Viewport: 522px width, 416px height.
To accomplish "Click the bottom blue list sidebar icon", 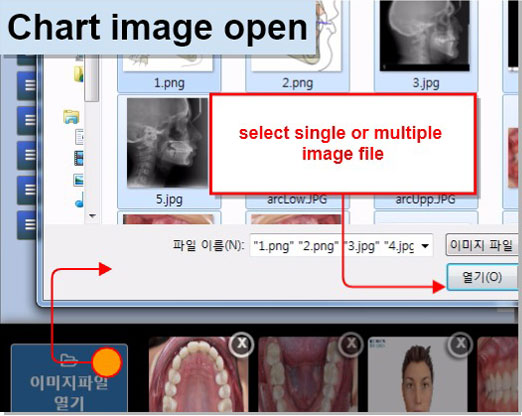I will point(27,224).
